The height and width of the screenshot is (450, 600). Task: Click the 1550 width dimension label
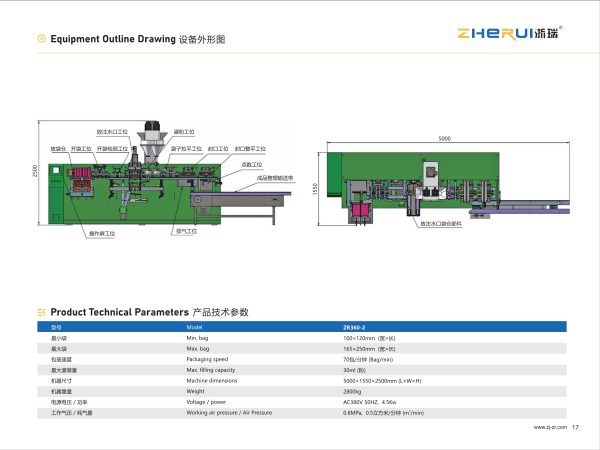click(315, 189)
